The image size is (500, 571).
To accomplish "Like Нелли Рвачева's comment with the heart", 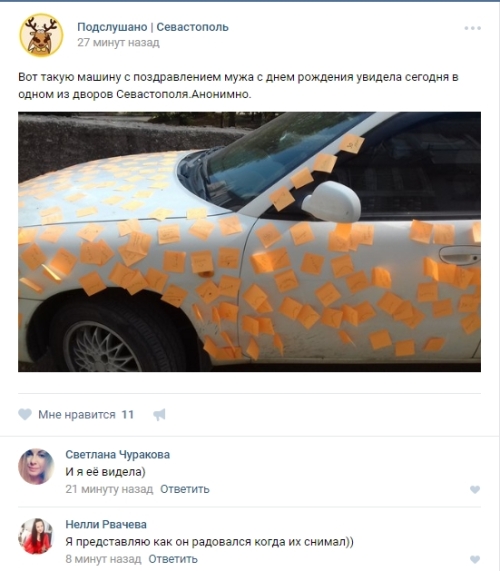I will (x=475, y=559).
